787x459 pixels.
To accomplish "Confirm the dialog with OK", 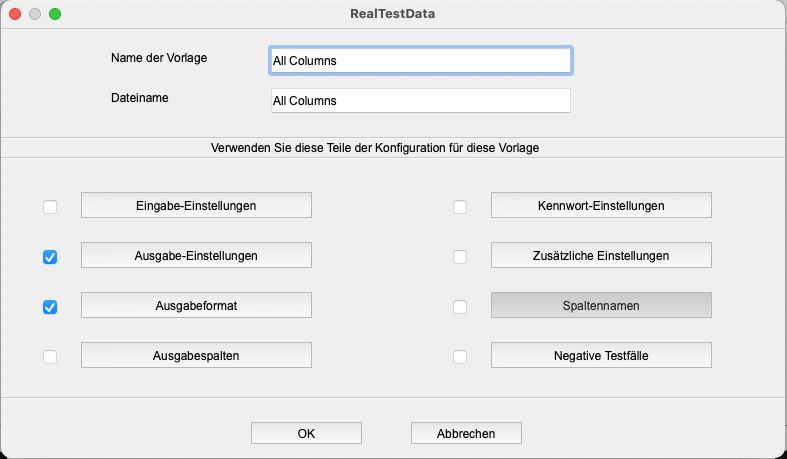I will coord(306,433).
